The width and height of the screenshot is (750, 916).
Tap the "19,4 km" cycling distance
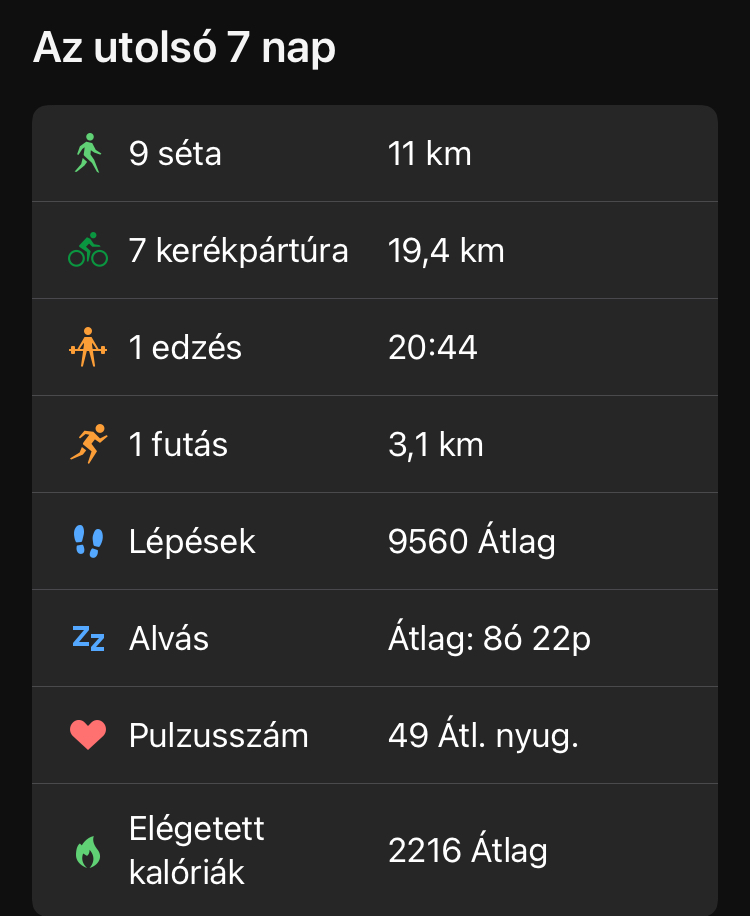446,250
